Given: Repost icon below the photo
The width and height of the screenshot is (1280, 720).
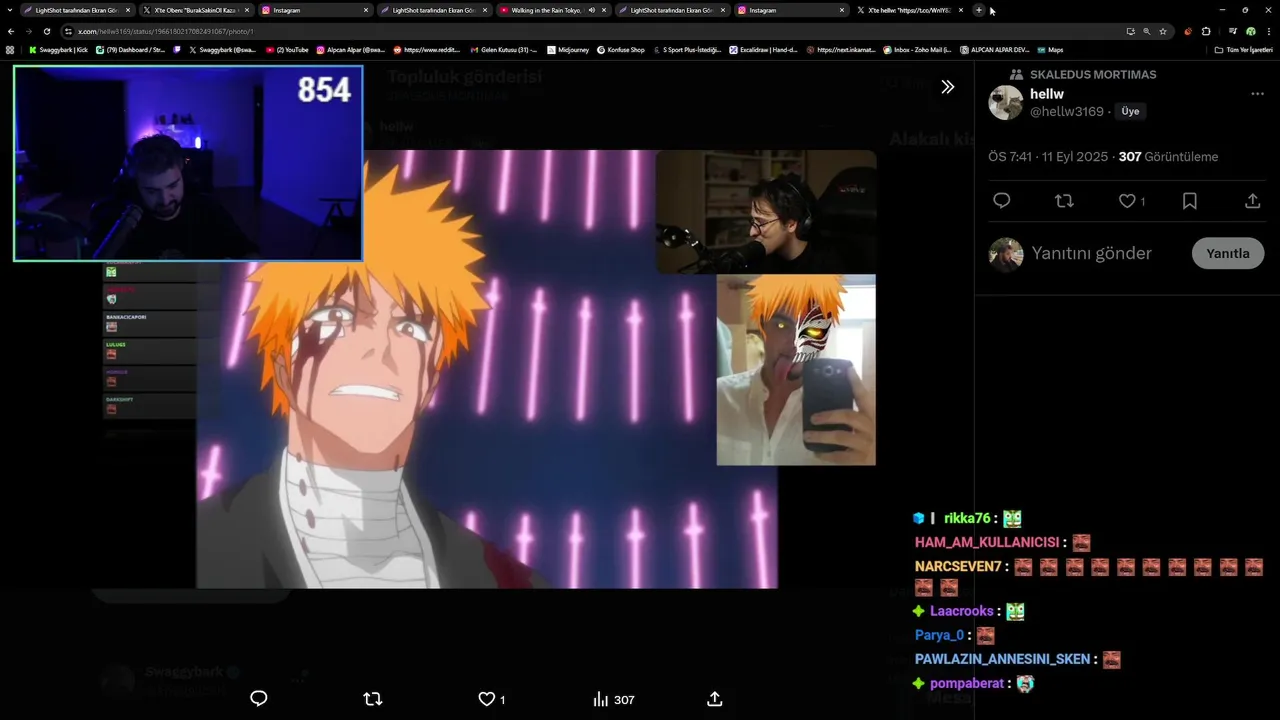Looking at the screenshot, I should point(373,699).
